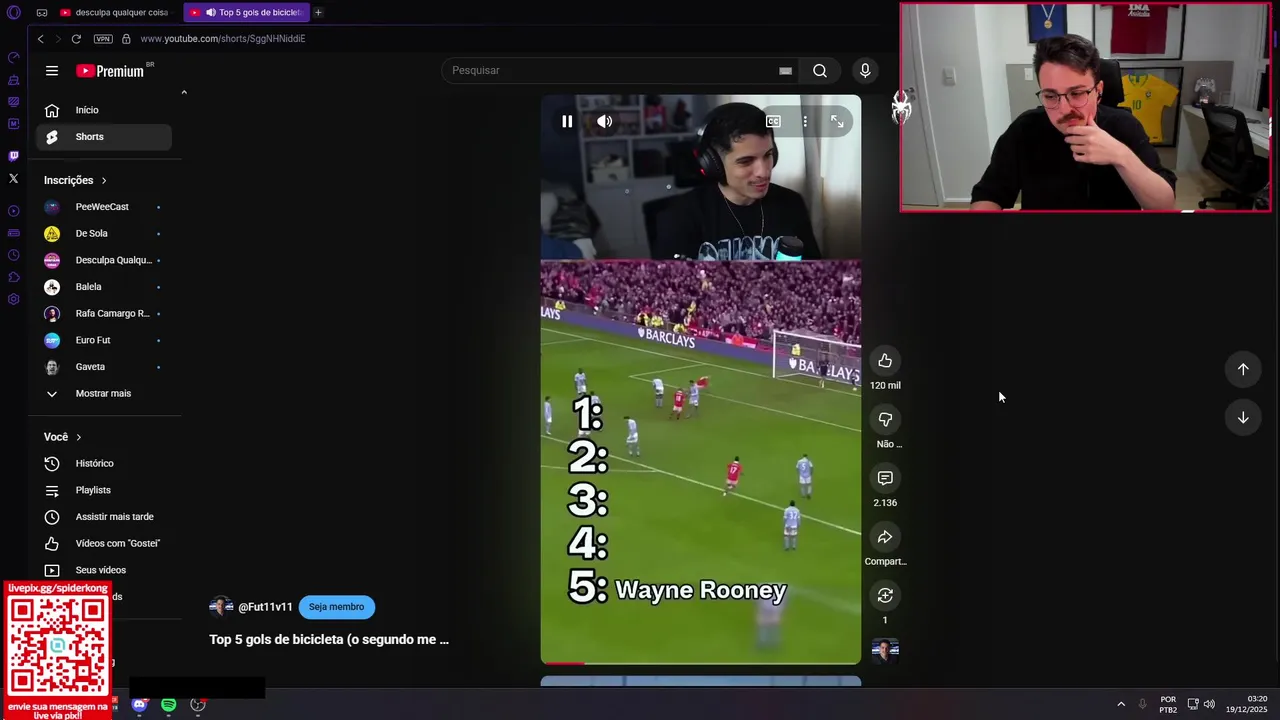This screenshot has width=1280, height=720.
Task: Open the @Fut11v11 channel name
Action: tap(265, 607)
